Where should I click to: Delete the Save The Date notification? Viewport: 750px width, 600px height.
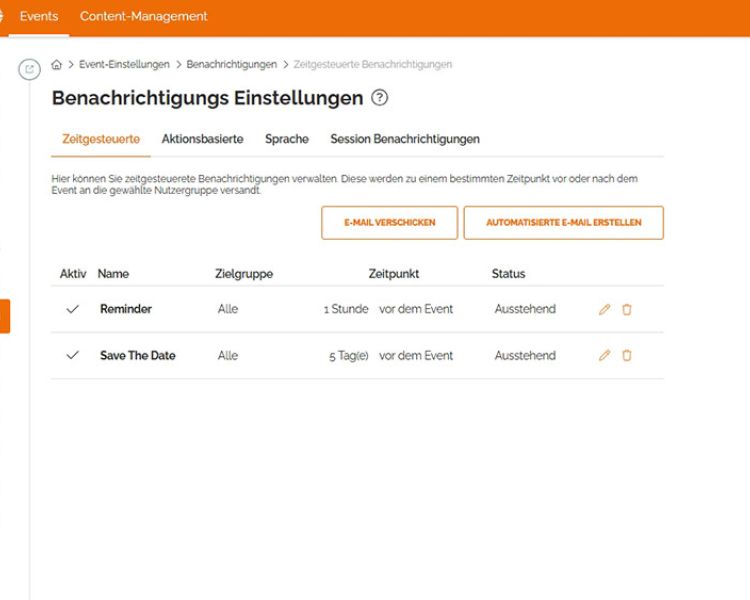[627, 356]
